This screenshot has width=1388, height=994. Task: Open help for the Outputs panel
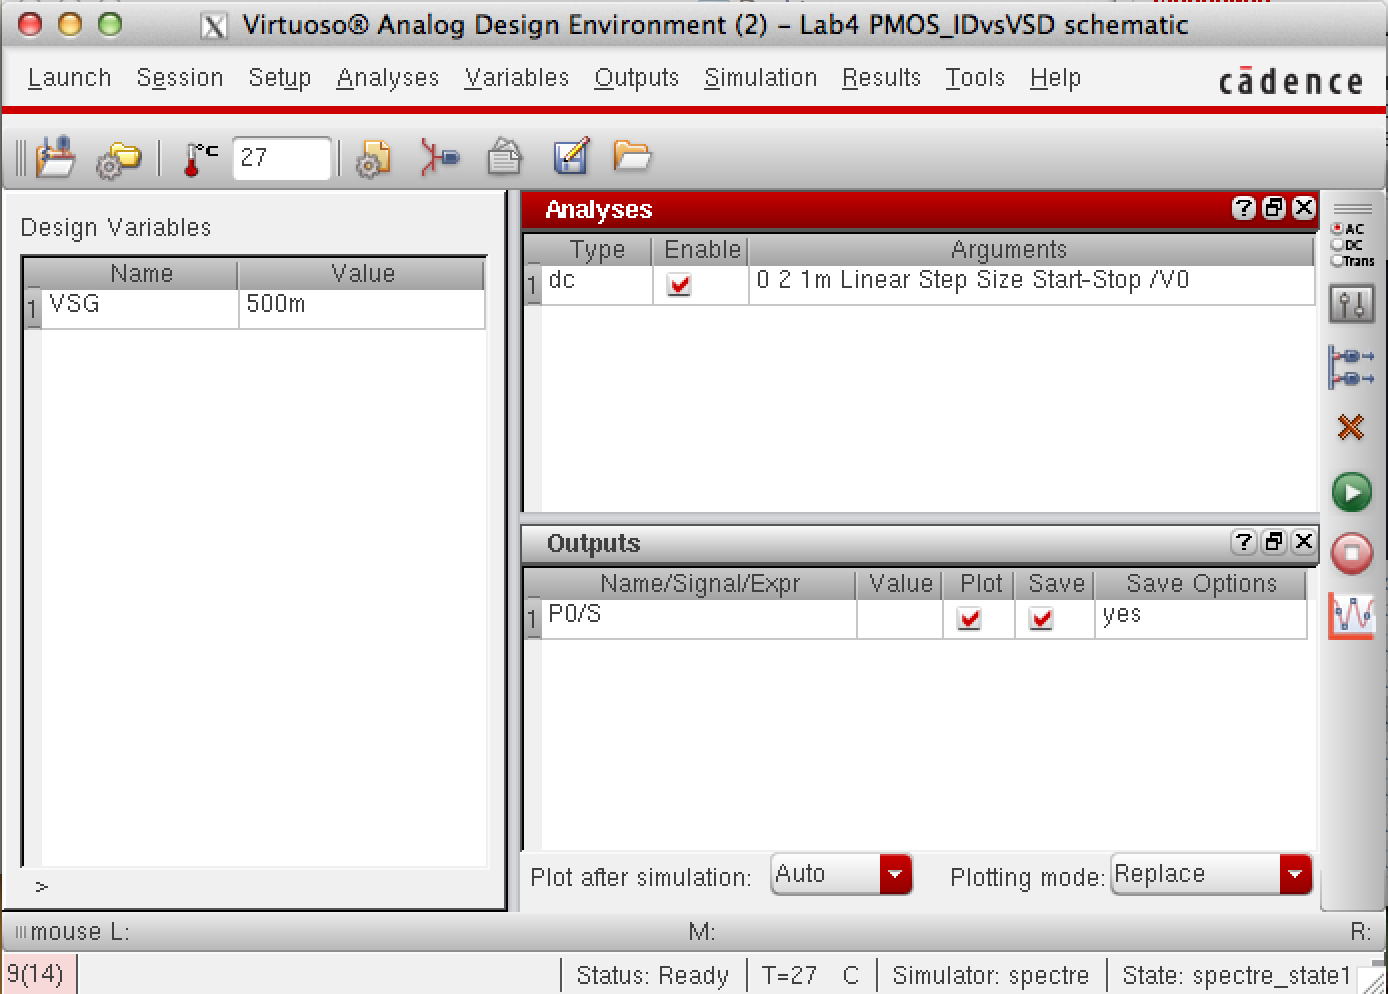click(x=1243, y=542)
